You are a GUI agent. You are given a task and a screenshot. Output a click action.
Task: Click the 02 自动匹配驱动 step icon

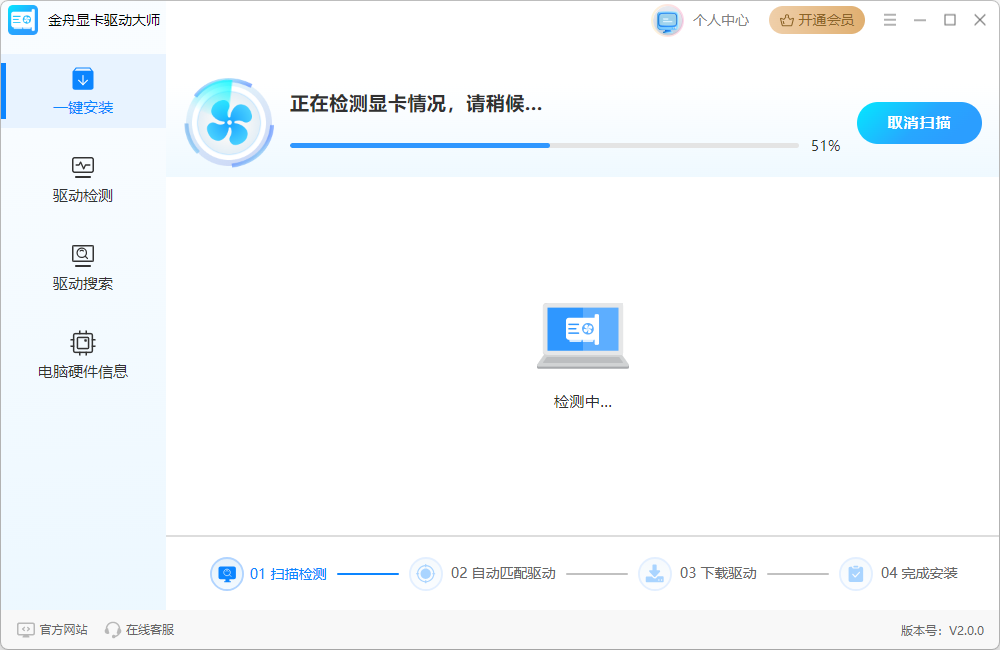tap(425, 573)
